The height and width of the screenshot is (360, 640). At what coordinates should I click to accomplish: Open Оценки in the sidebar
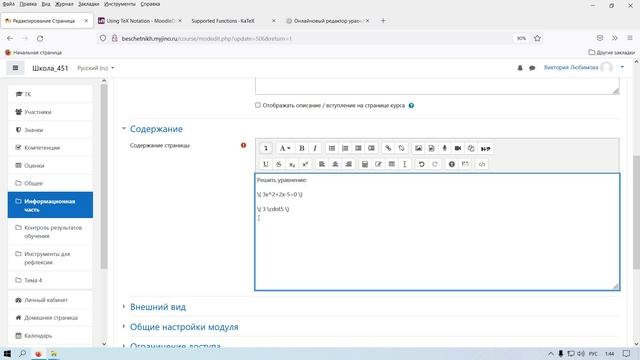[50, 165]
